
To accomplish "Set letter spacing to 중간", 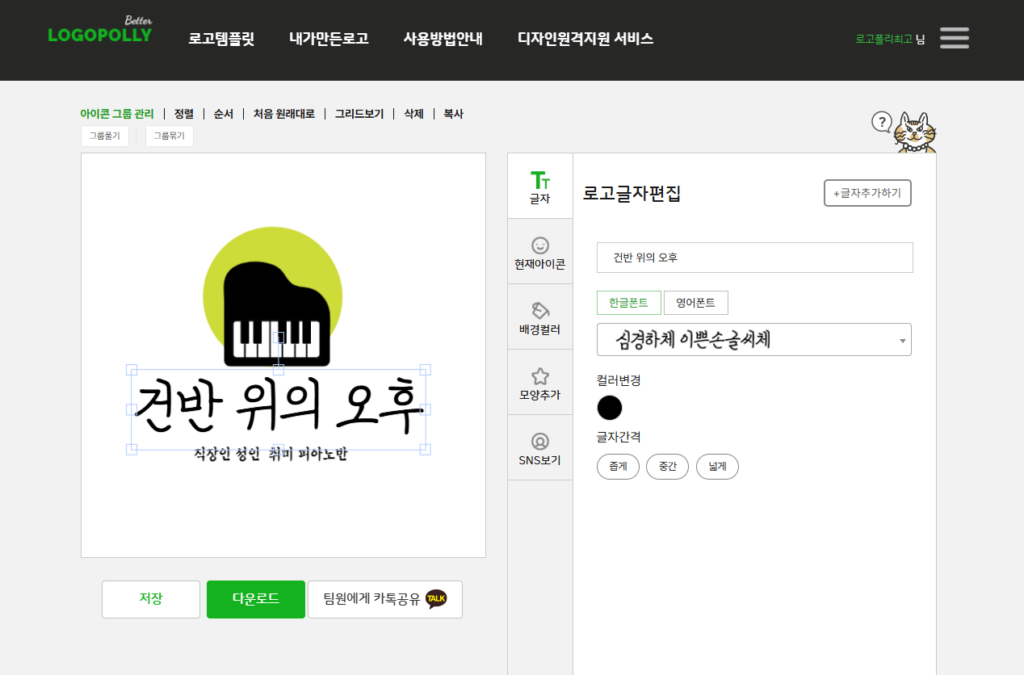I will point(667,467).
